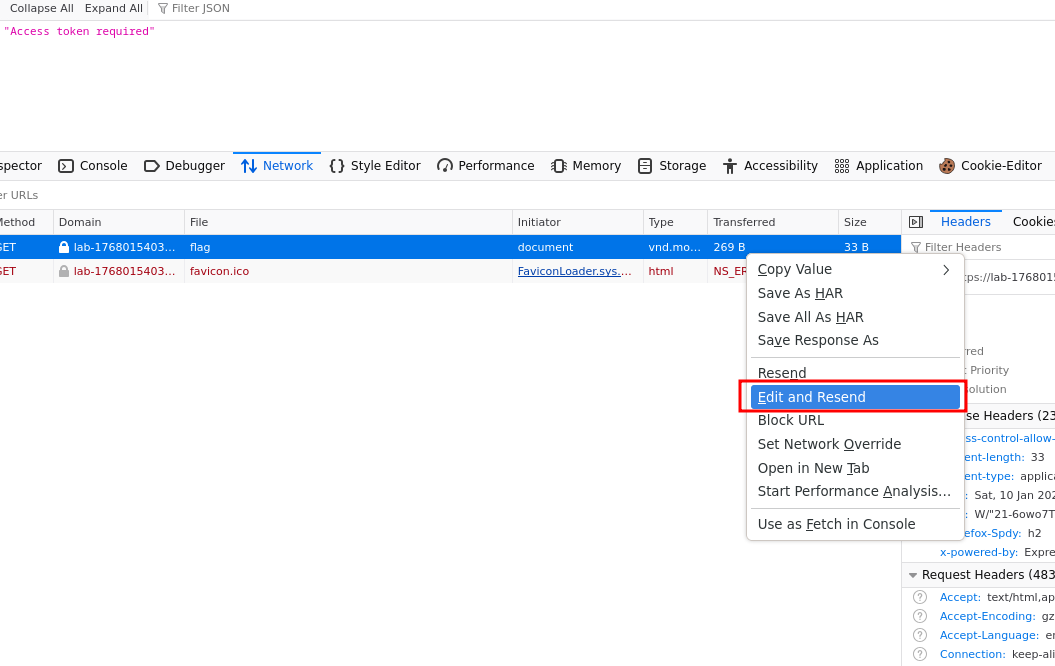This screenshot has height=666, width=1055.
Task: Sort by the Size column header
Action: (x=869, y=222)
